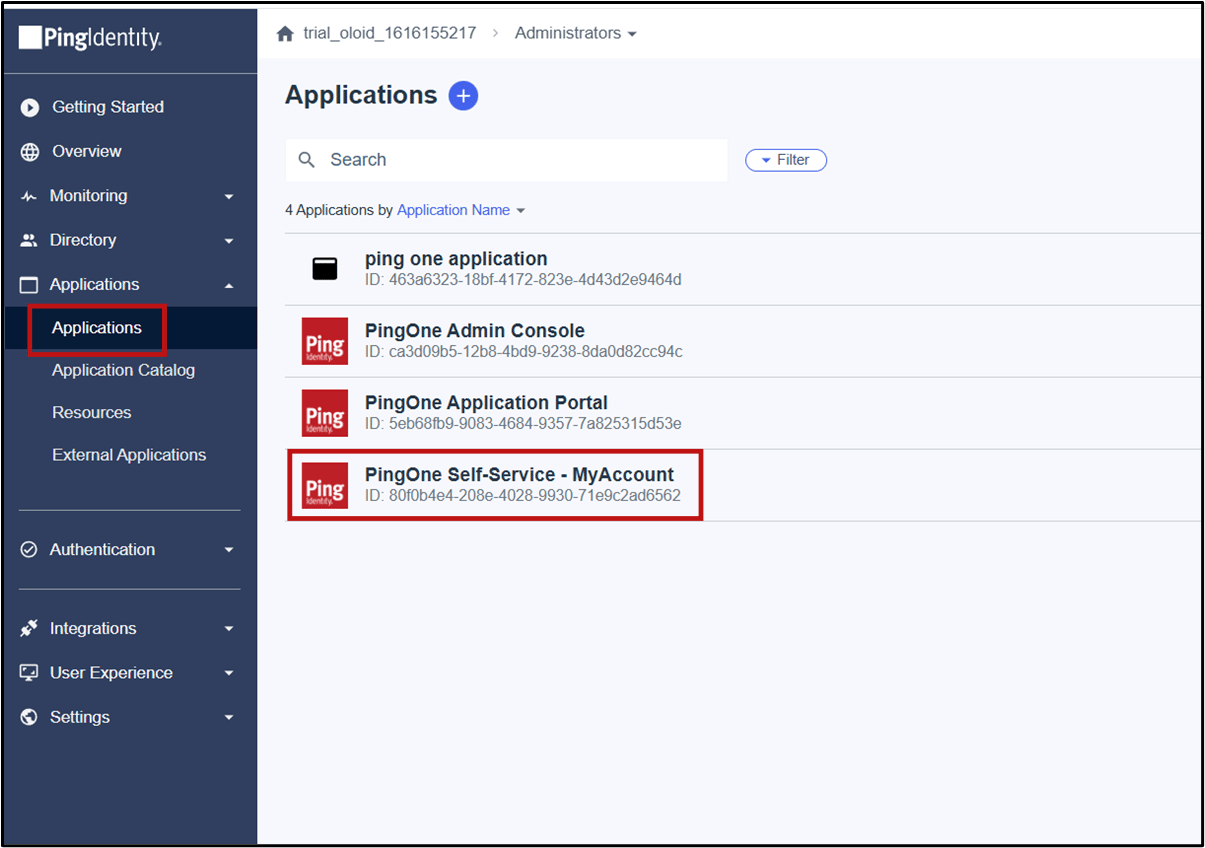Click the Monitoring menu label
This screenshot has height=848, width=1205.
pos(89,196)
